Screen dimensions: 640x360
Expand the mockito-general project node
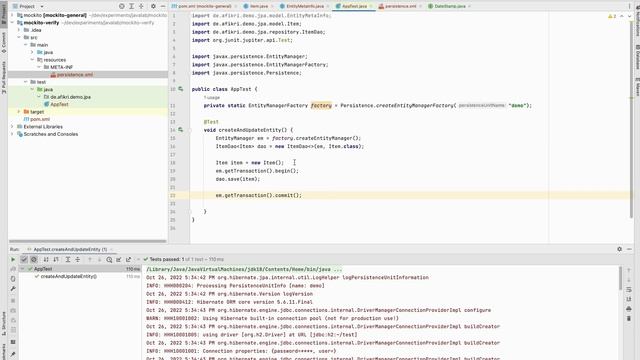(12, 15)
